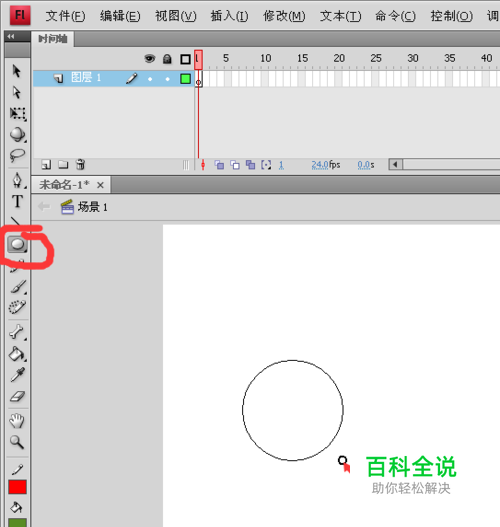500x527 pixels.
Task: Click the back arrow in the edit bar
Action: tap(44, 206)
